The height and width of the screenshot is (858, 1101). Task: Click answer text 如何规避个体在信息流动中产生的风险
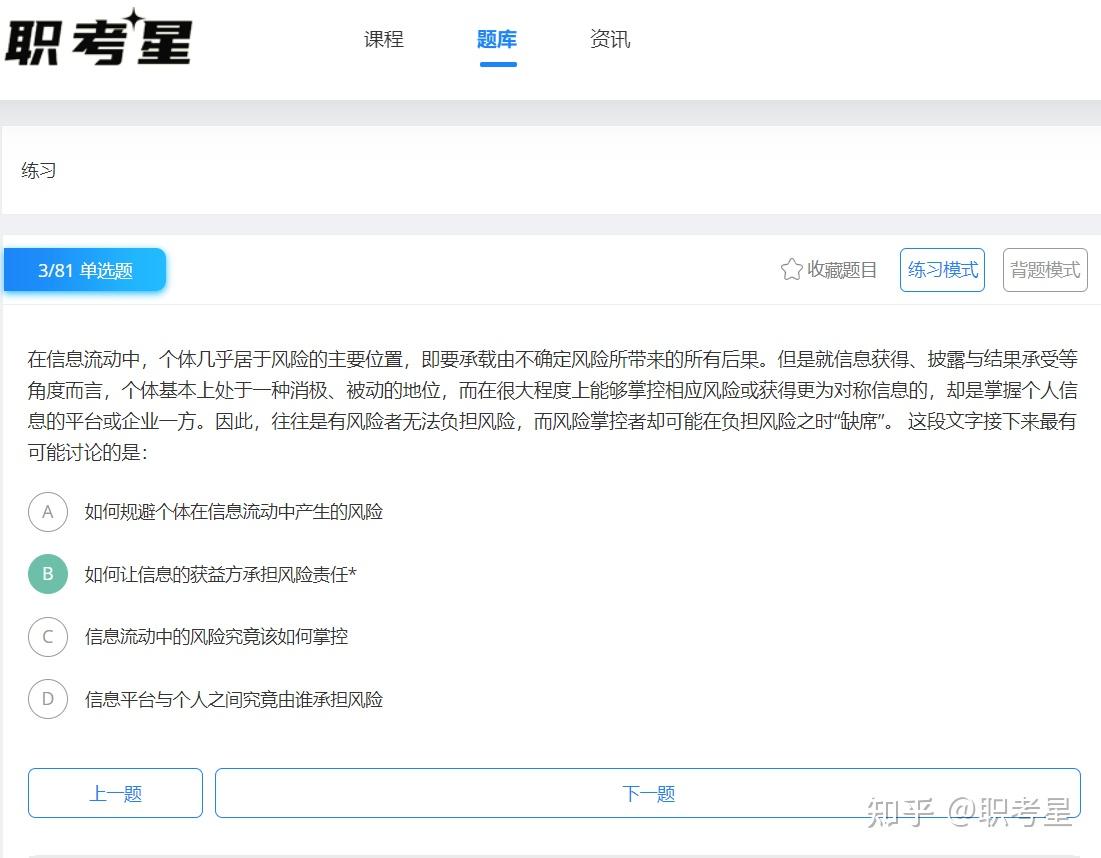pos(234,512)
